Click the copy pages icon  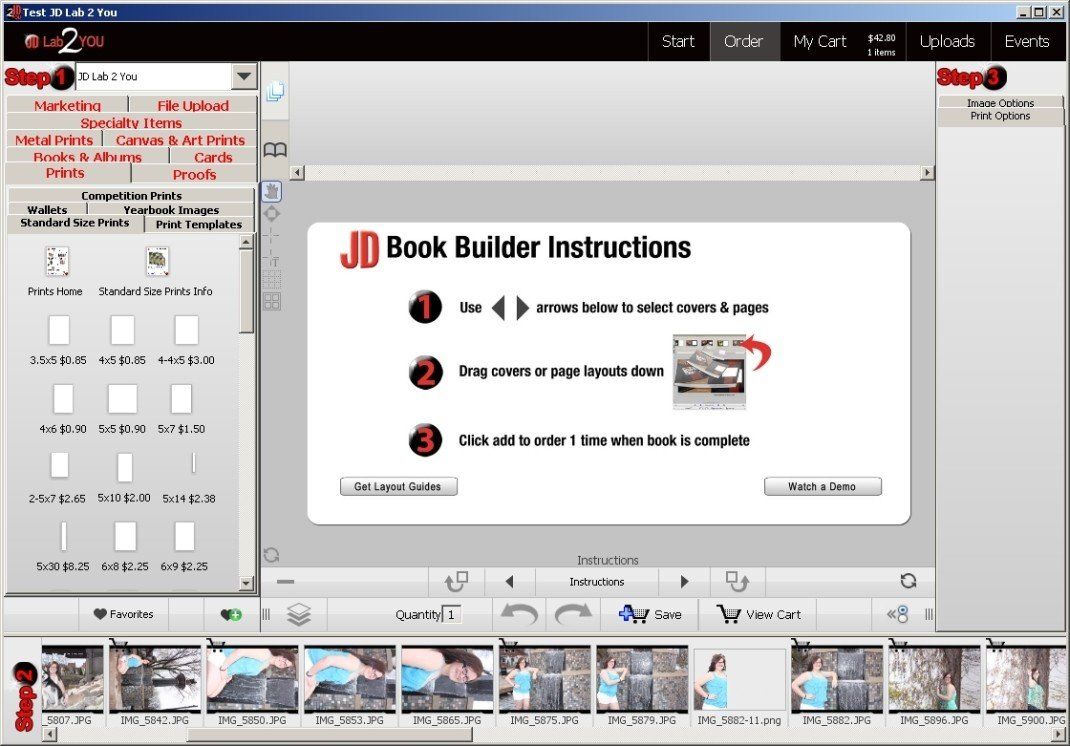(275, 91)
